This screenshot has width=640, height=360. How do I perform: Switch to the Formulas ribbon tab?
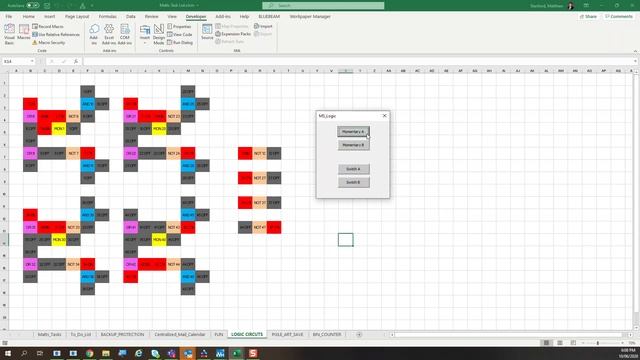coord(107,17)
